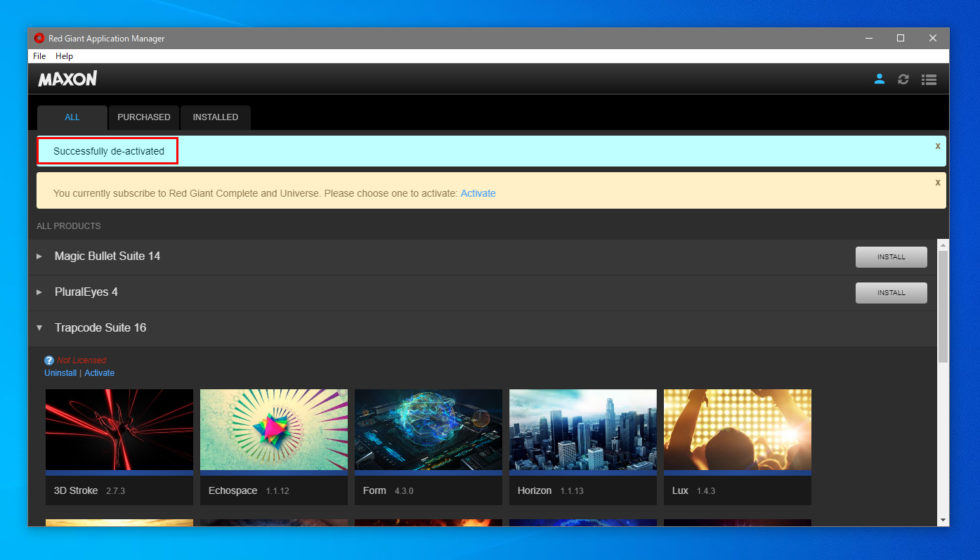The height and width of the screenshot is (560, 980).
Task: Switch to the INSTALLED tab
Action: pyautogui.click(x=215, y=118)
